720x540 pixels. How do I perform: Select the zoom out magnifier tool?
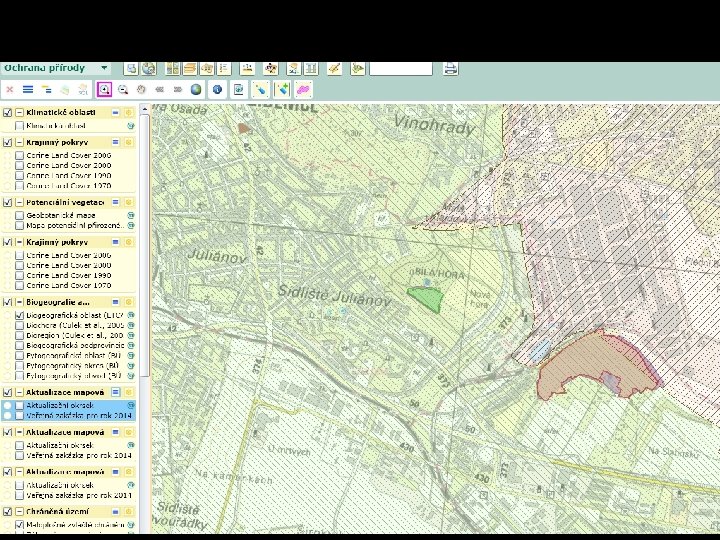(123, 89)
